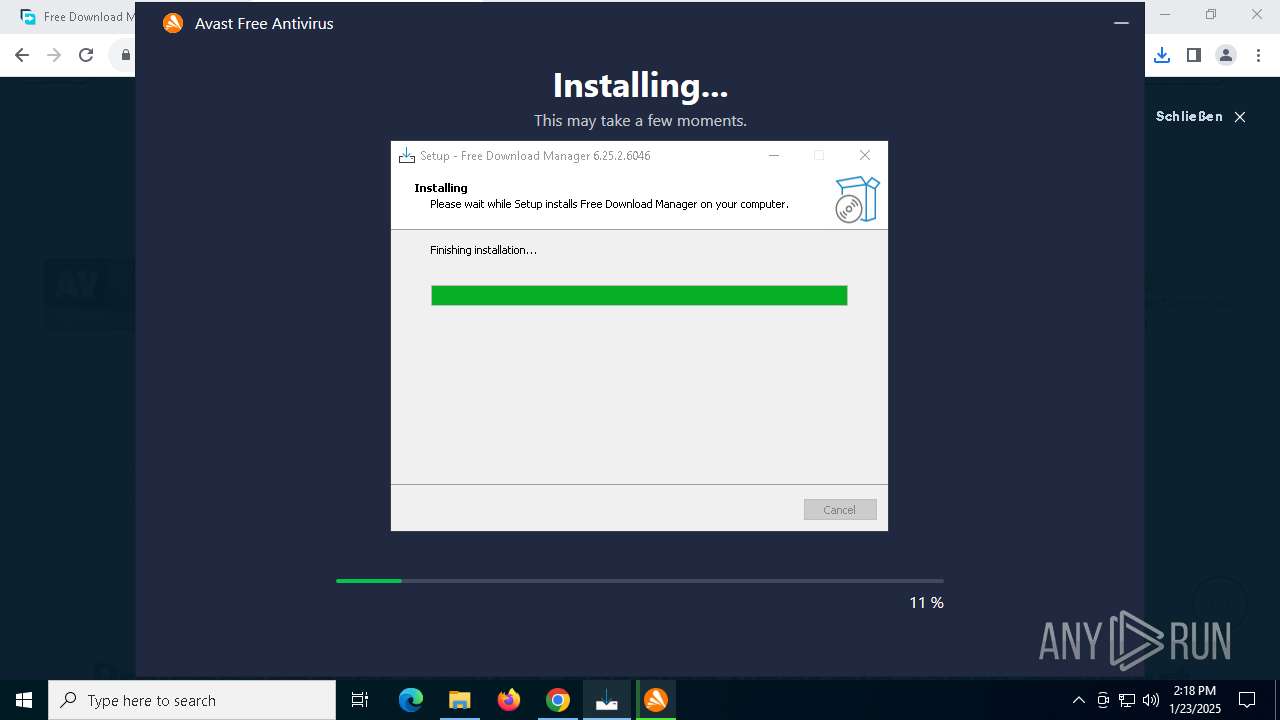Viewport: 1280px width, 720px height.
Task: Minimize the Free Download Manager Setup window
Action: [774, 155]
